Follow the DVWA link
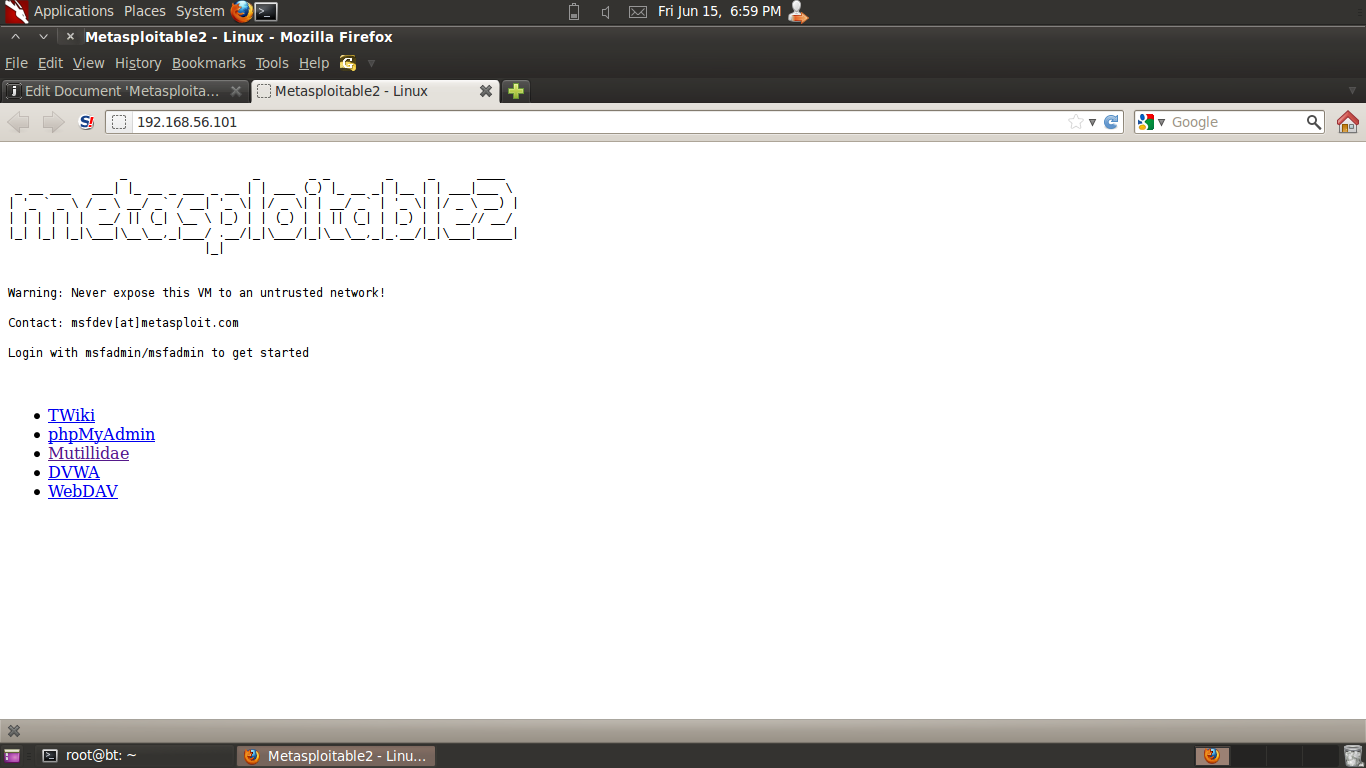Viewport: 1366px width, 768px height. (x=74, y=472)
